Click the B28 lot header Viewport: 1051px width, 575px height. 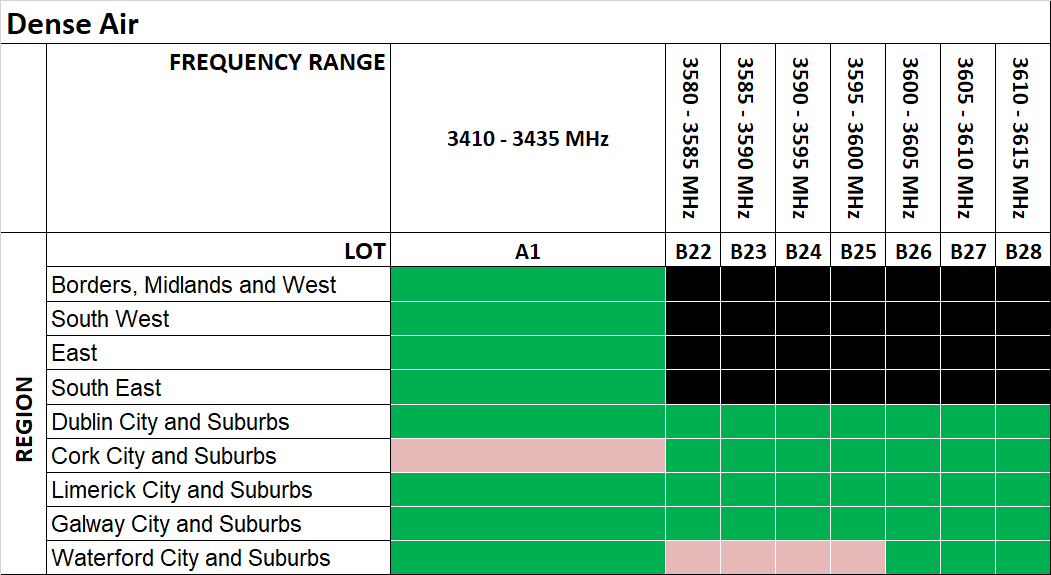tap(1022, 252)
